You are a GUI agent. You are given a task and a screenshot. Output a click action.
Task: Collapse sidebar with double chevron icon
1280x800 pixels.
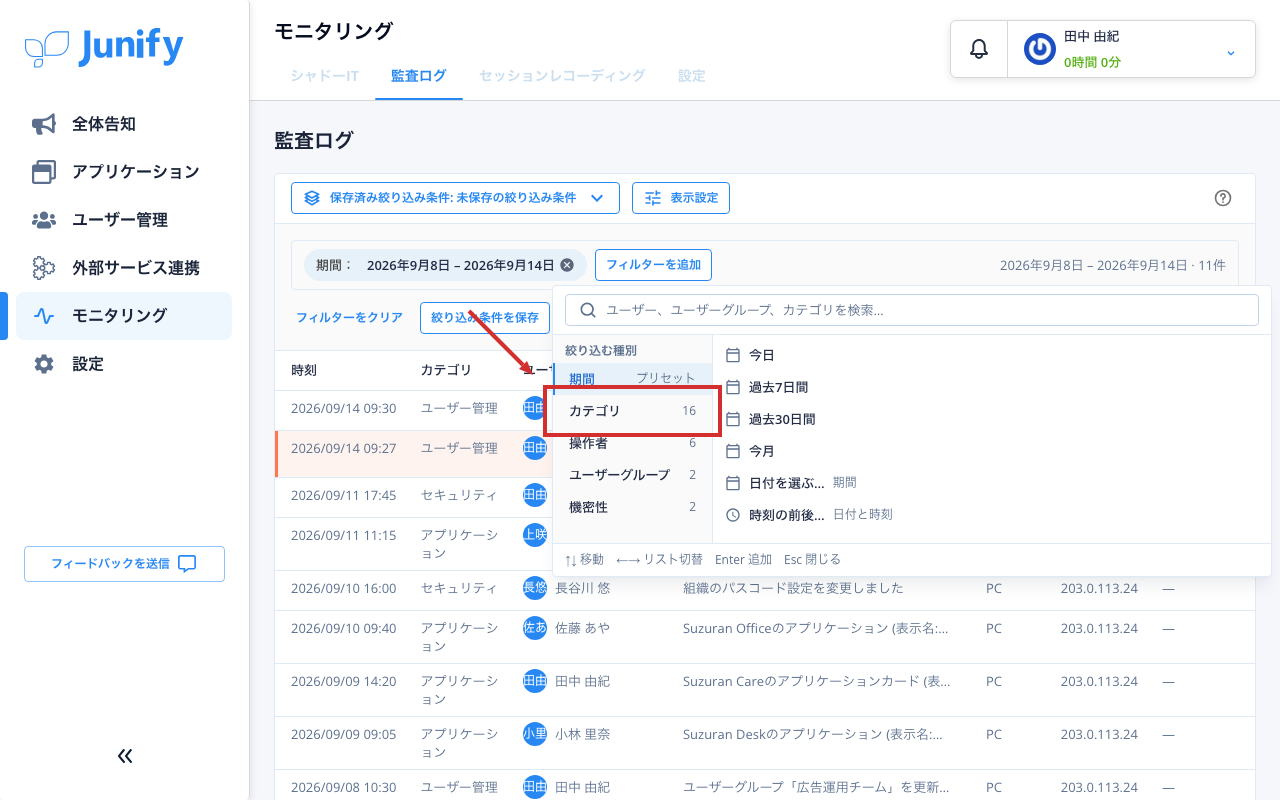tap(125, 756)
